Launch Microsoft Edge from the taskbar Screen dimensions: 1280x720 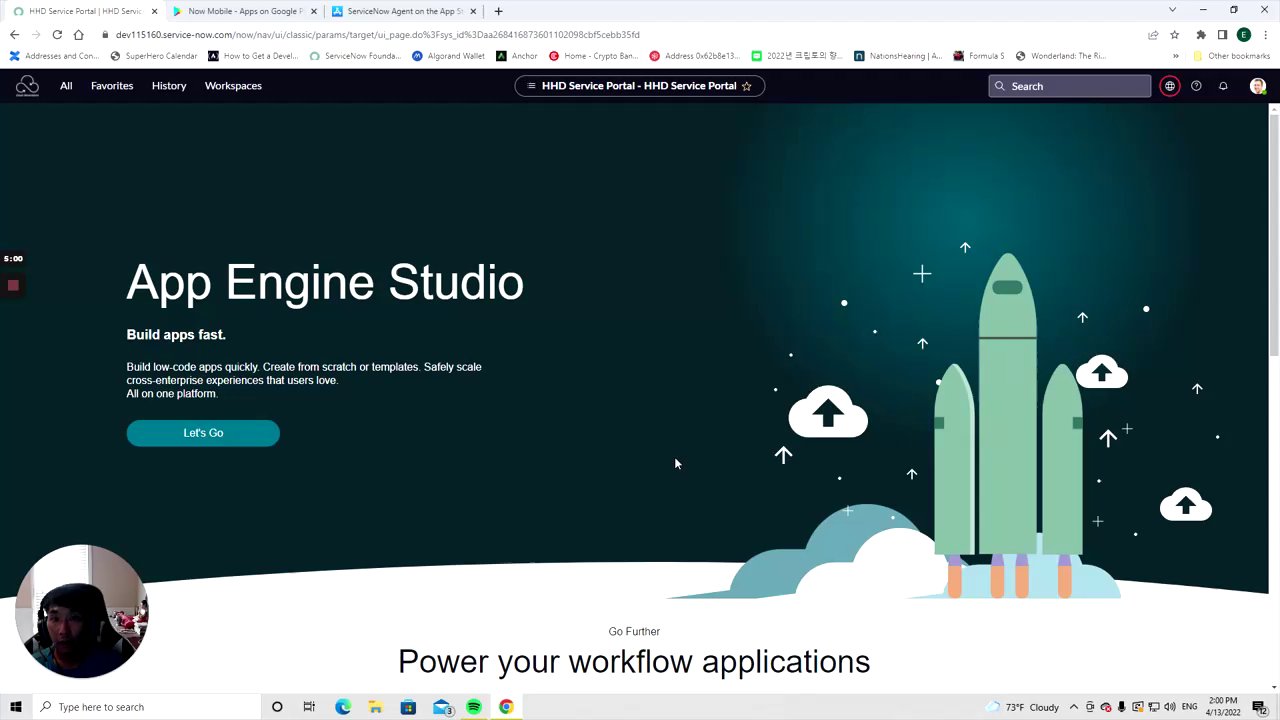click(343, 707)
